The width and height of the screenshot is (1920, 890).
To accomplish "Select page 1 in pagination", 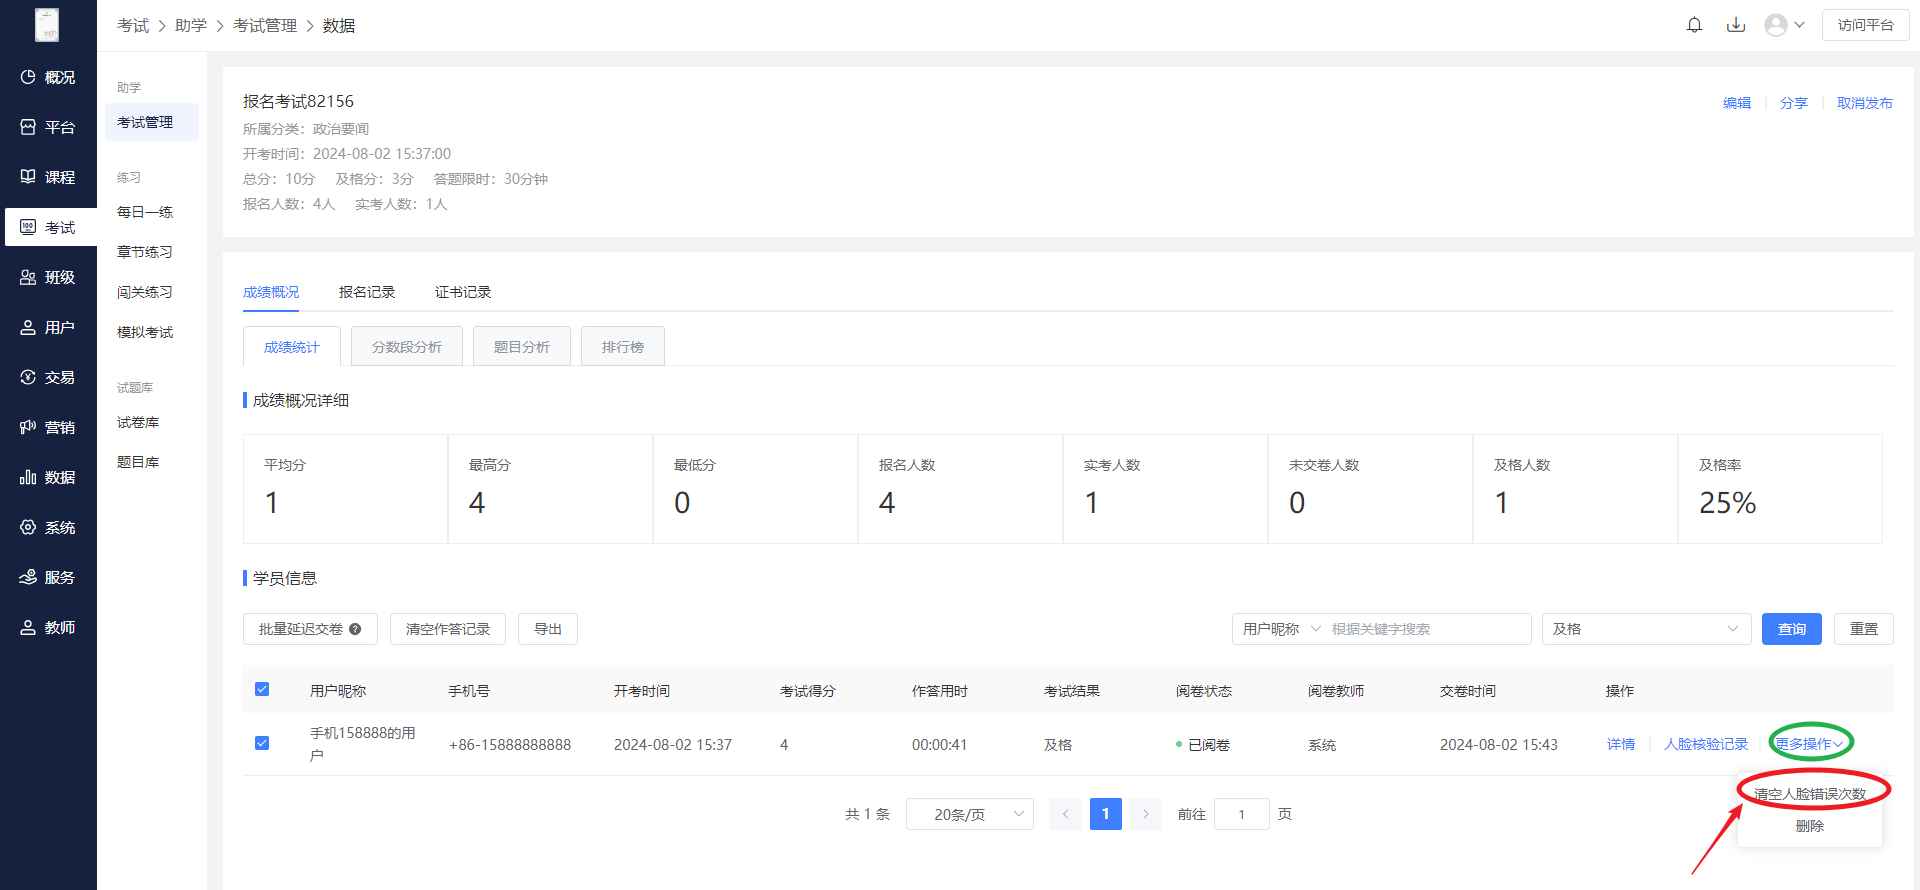I will (1106, 814).
